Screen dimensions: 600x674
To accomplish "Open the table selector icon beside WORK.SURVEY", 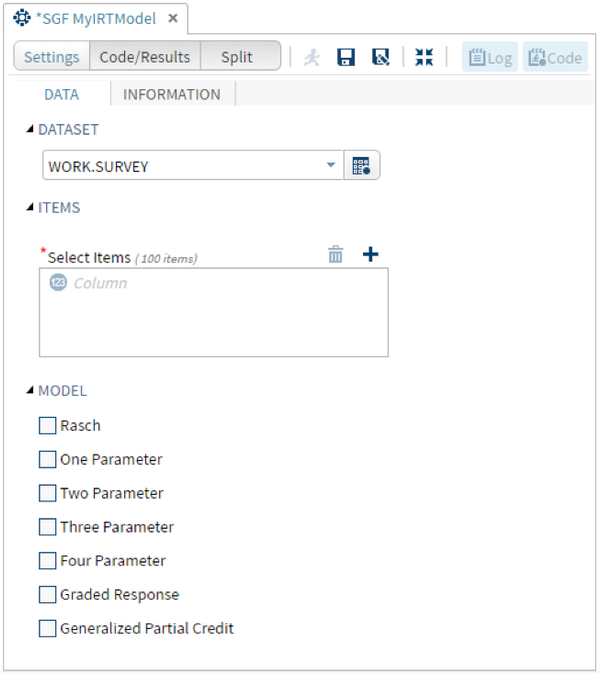I will coord(362,166).
